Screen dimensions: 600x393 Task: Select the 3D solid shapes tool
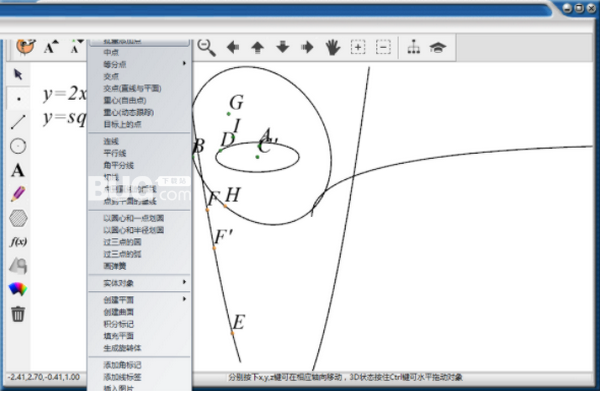pos(18,266)
